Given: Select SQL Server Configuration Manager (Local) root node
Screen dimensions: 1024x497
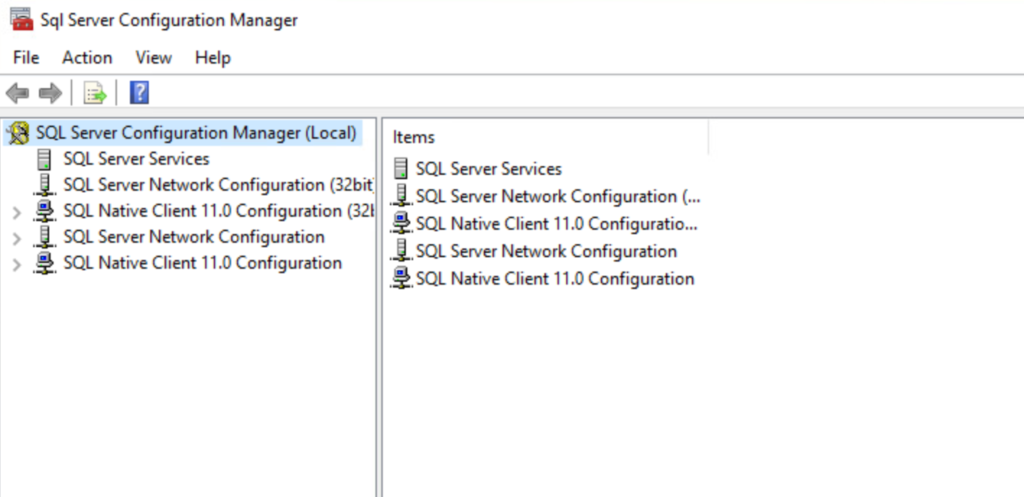Looking at the screenshot, I should (x=196, y=133).
